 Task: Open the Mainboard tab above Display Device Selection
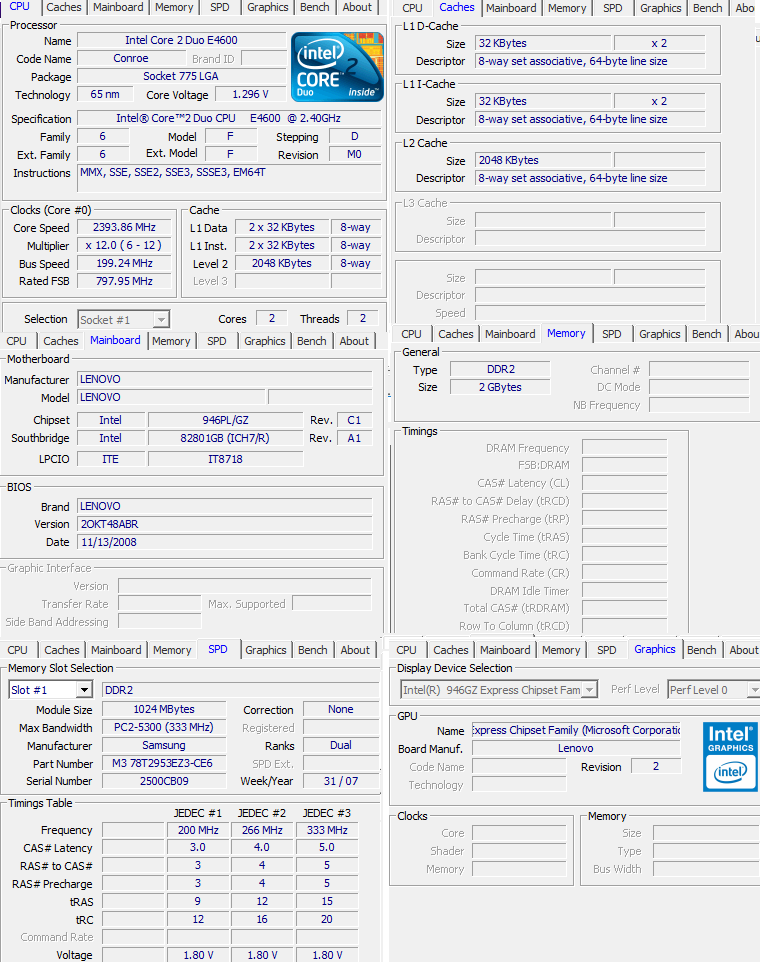[x=505, y=650]
